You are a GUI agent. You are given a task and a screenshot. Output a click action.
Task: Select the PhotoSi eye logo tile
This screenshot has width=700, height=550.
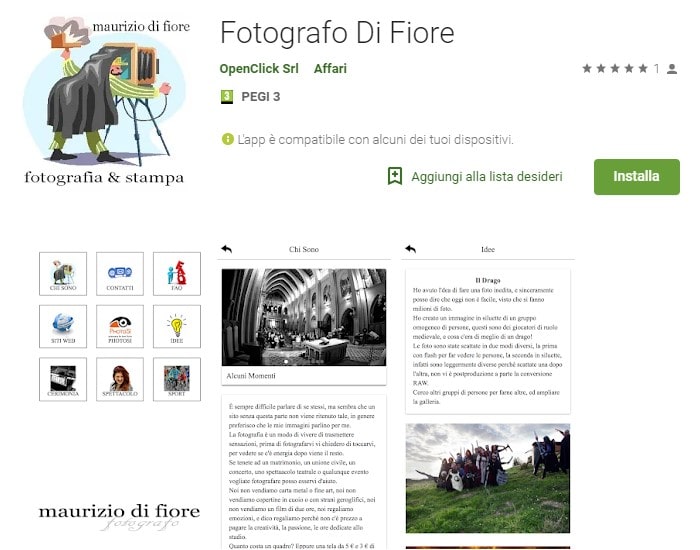[120, 326]
